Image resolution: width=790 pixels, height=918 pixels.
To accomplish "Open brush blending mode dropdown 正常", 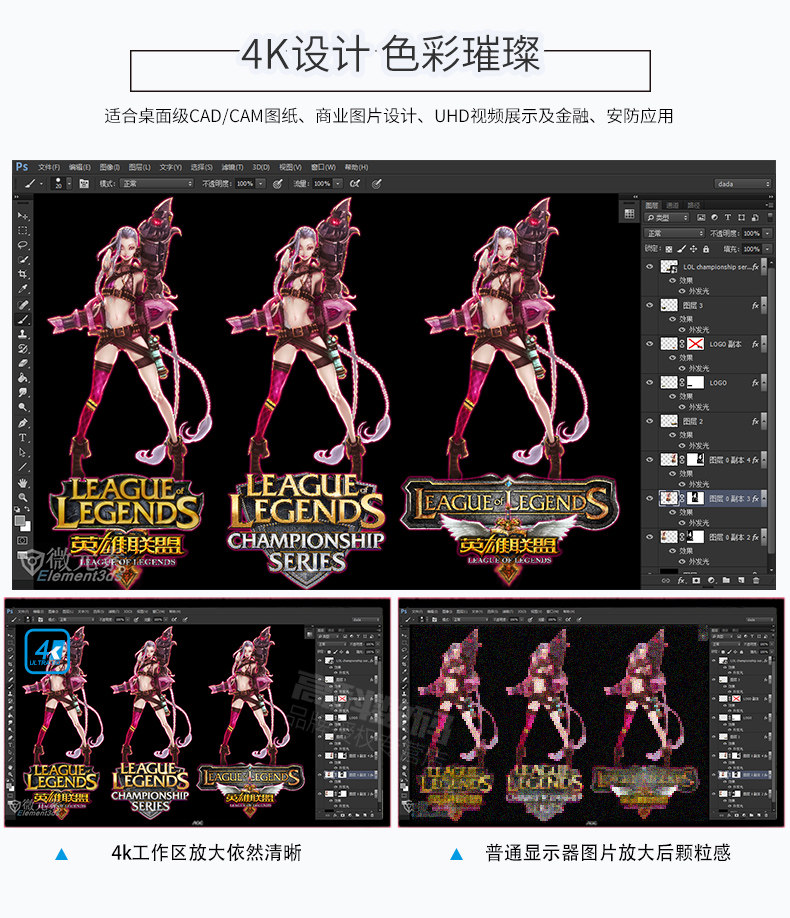I will [157, 184].
